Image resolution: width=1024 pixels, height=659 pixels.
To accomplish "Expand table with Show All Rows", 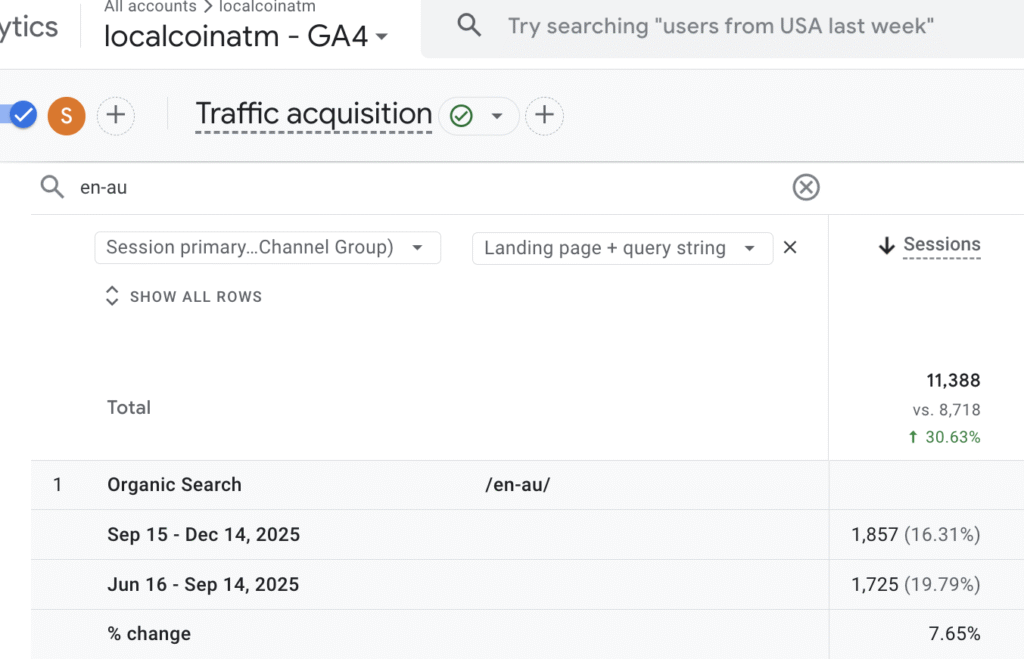I will [x=184, y=297].
